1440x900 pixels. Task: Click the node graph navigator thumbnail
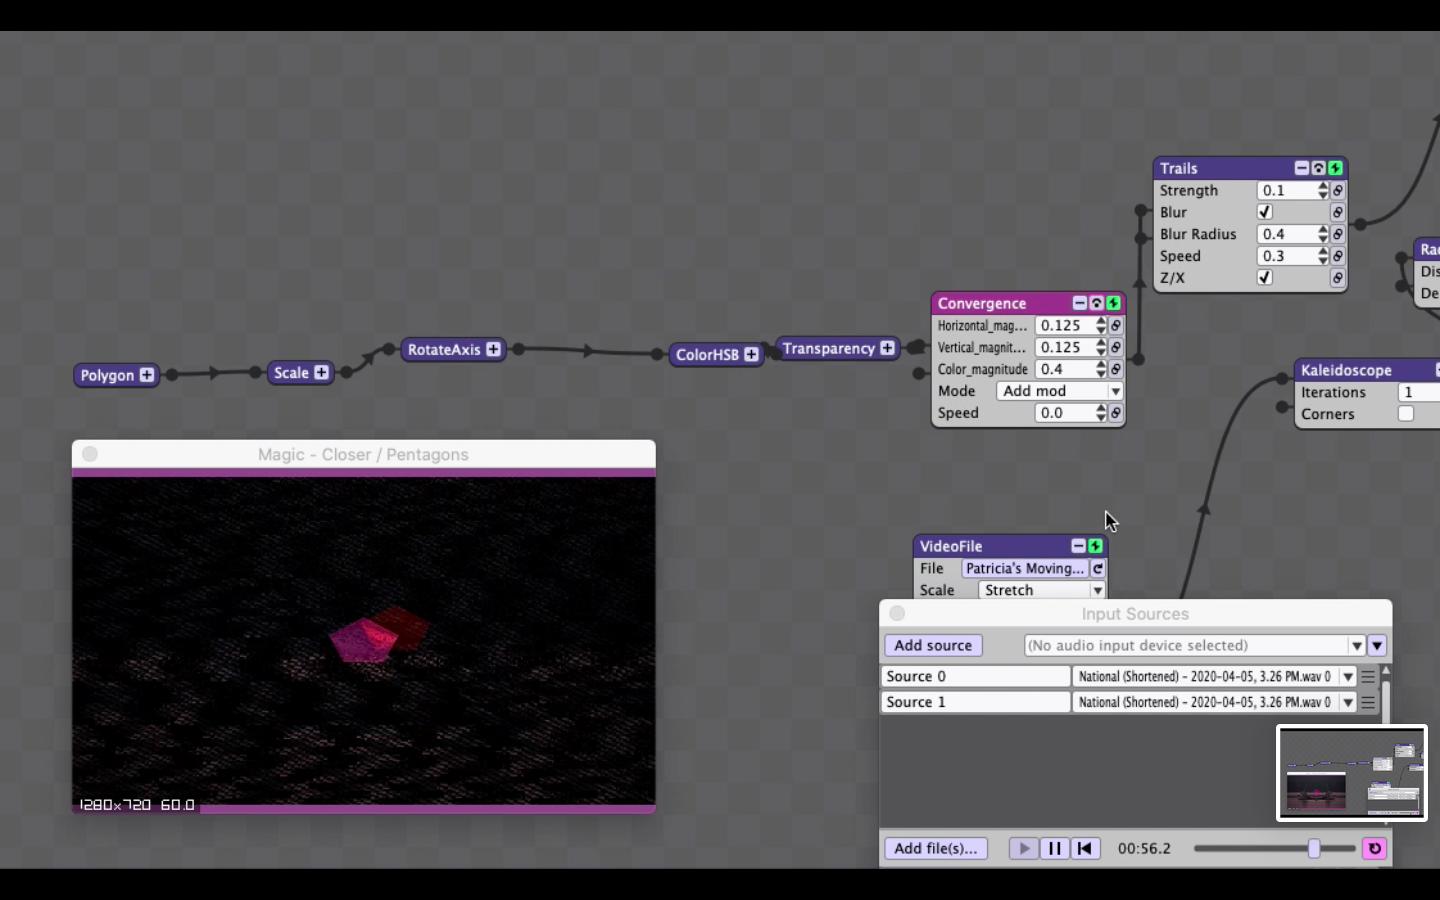tap(1352, 773)
